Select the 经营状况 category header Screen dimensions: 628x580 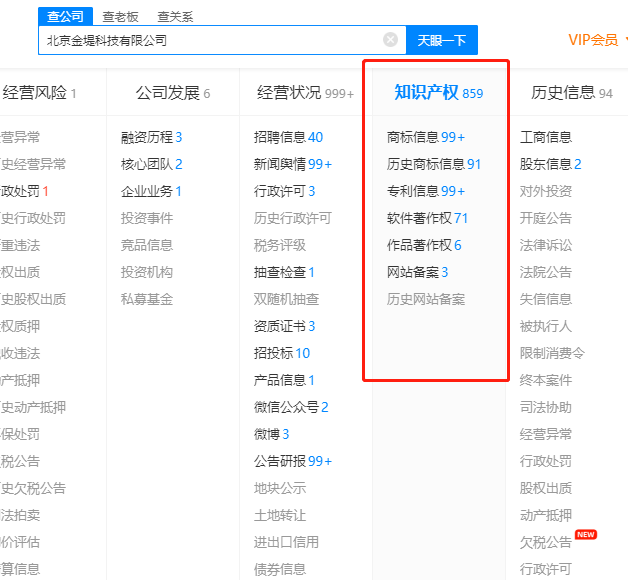pyautogui.click(x=306, y=93)
